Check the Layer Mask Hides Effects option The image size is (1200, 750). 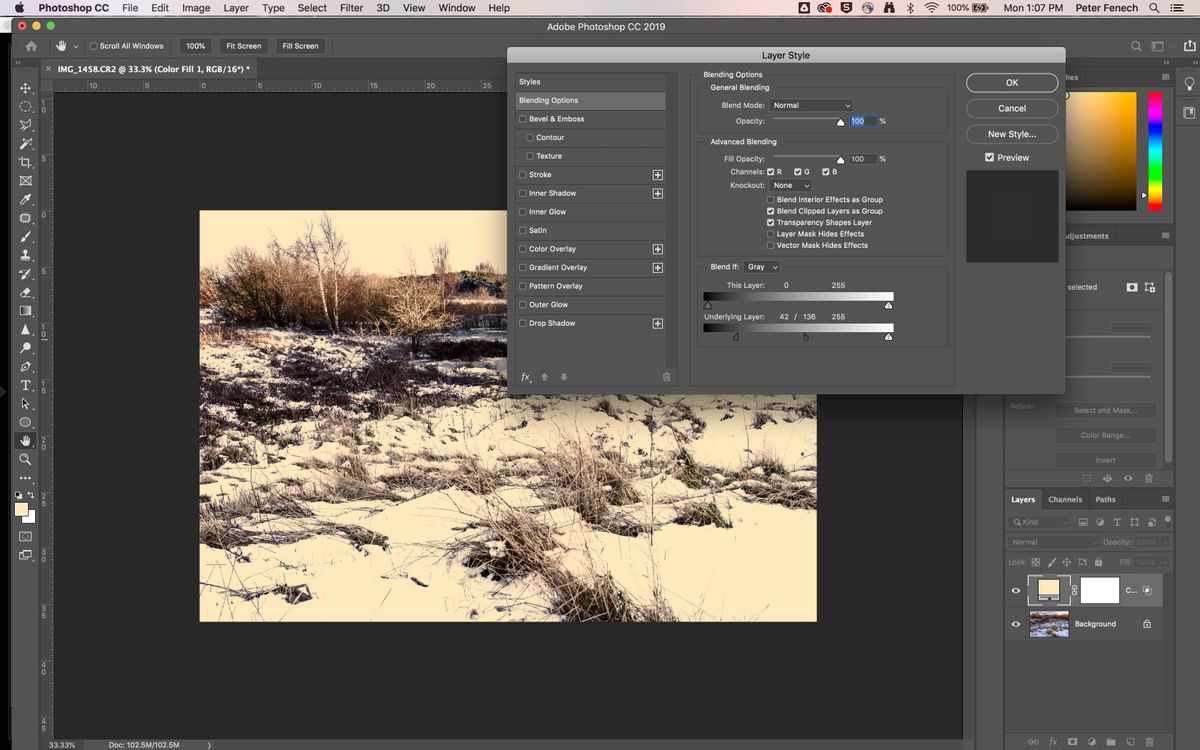[x=770, y=233]
